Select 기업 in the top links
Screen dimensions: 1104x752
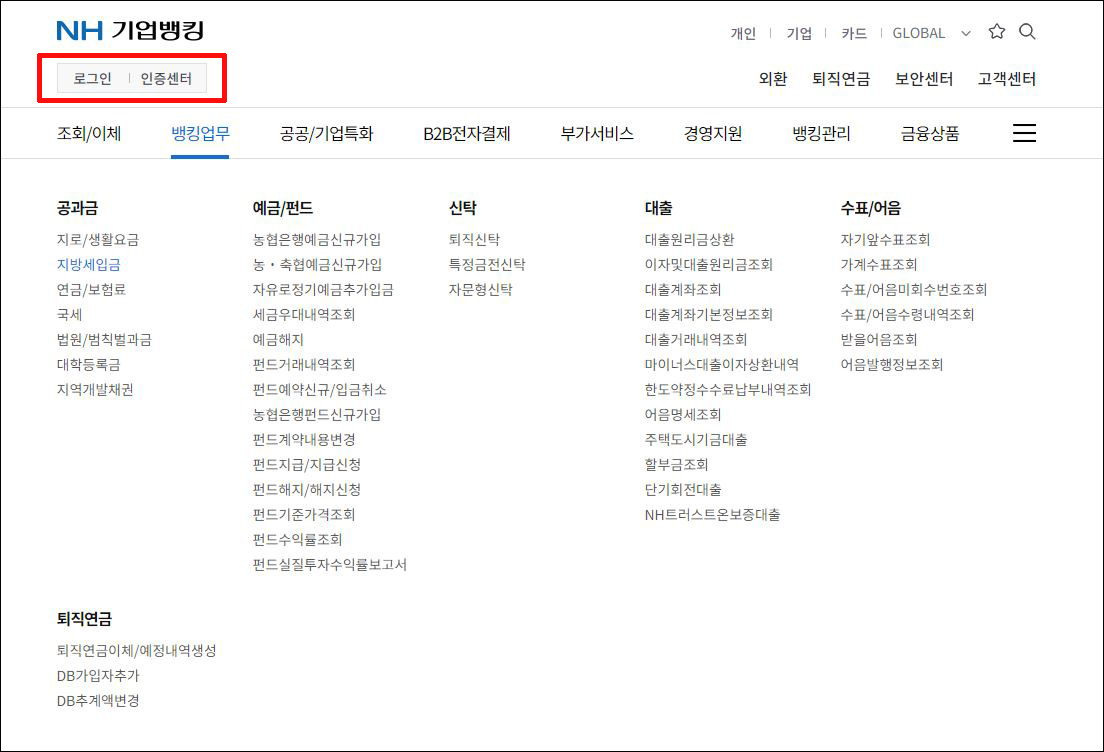point(799,33)
